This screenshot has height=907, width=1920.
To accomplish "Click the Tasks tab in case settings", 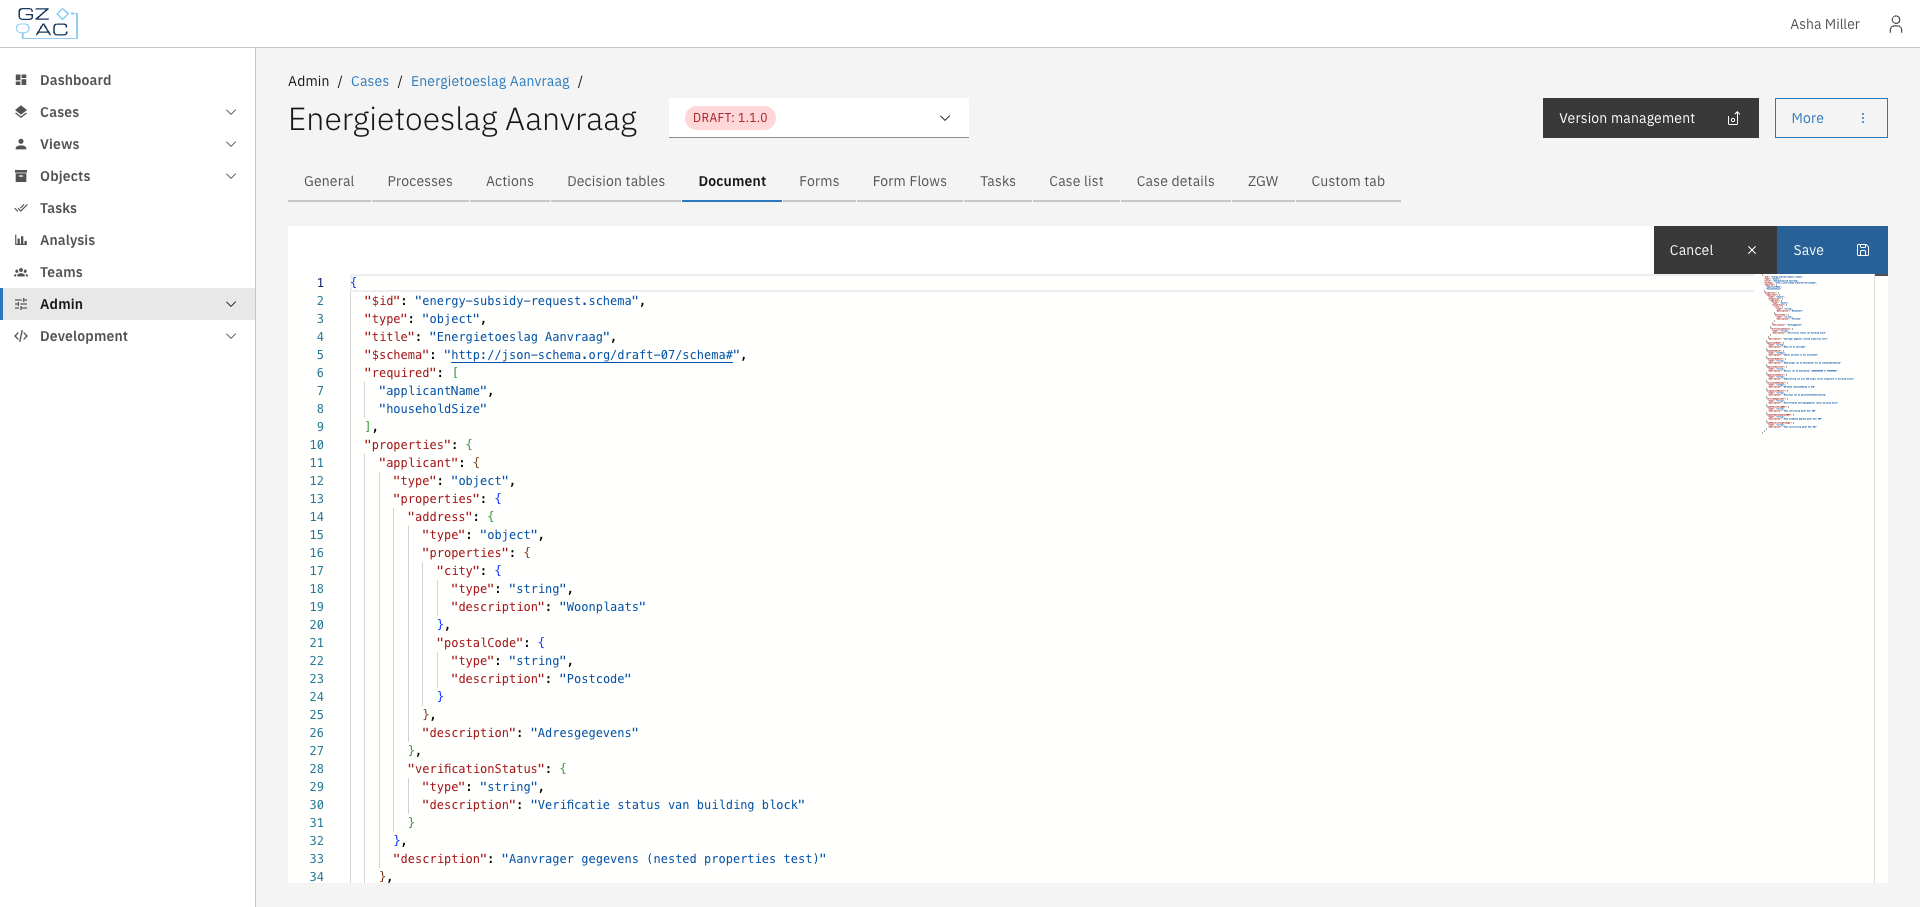I will pos(998,181).
